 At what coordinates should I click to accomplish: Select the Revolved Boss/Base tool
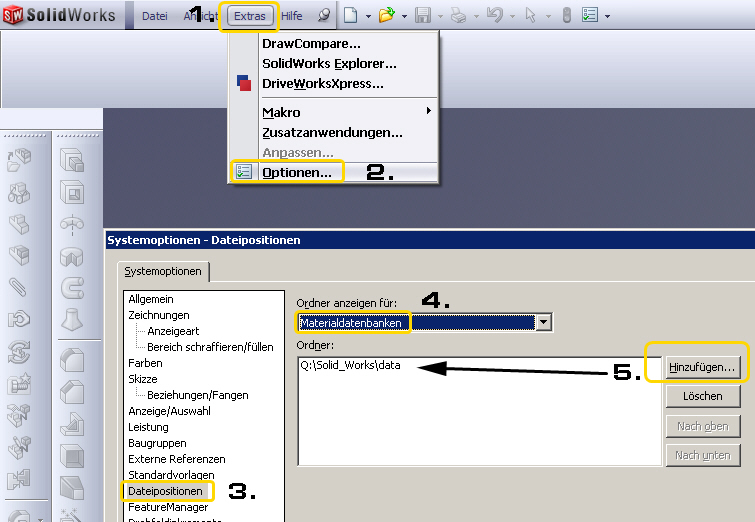(72, 224)
